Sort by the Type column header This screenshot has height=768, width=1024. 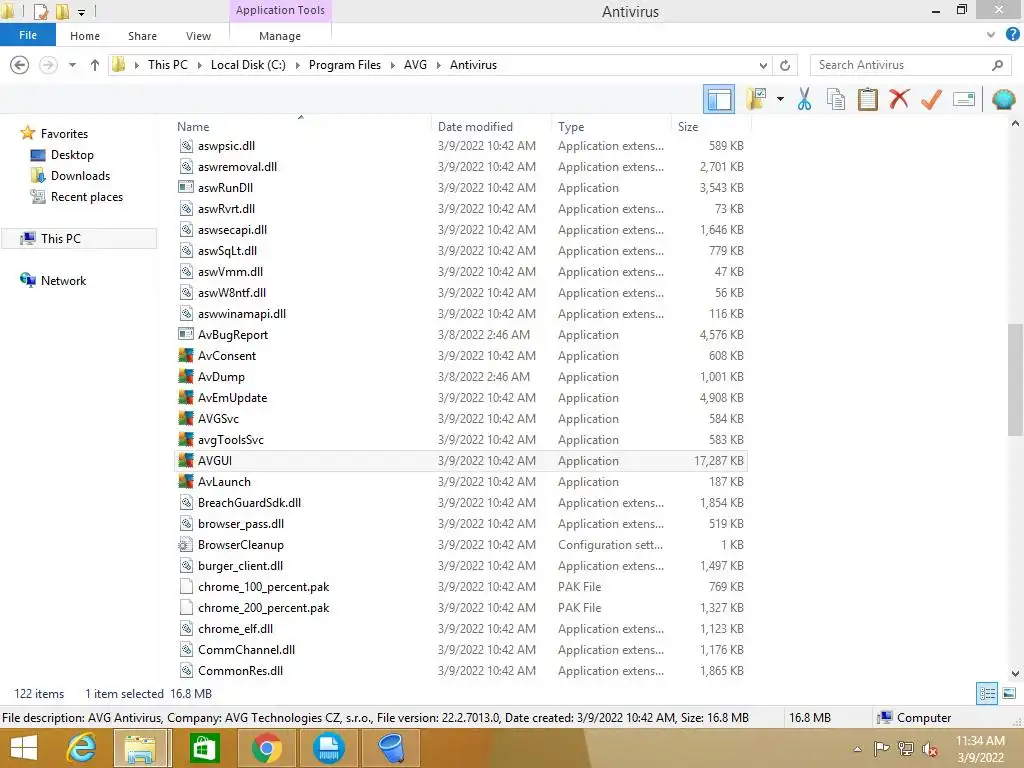pyautogui.click(x=571, y=127)
